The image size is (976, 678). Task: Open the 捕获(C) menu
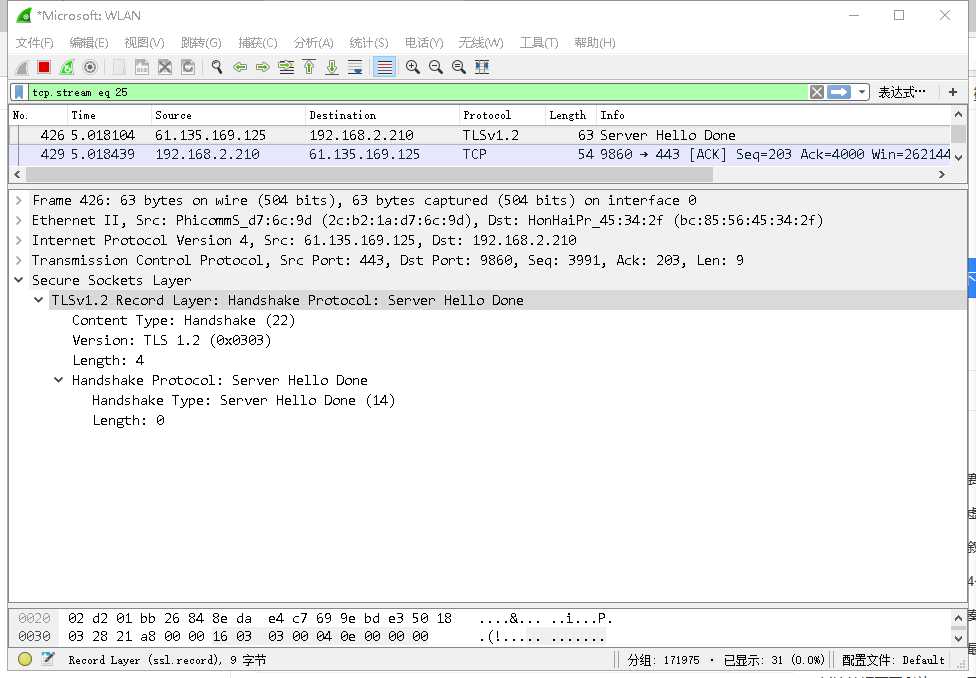pyautogui.click(x=258, y=42)
